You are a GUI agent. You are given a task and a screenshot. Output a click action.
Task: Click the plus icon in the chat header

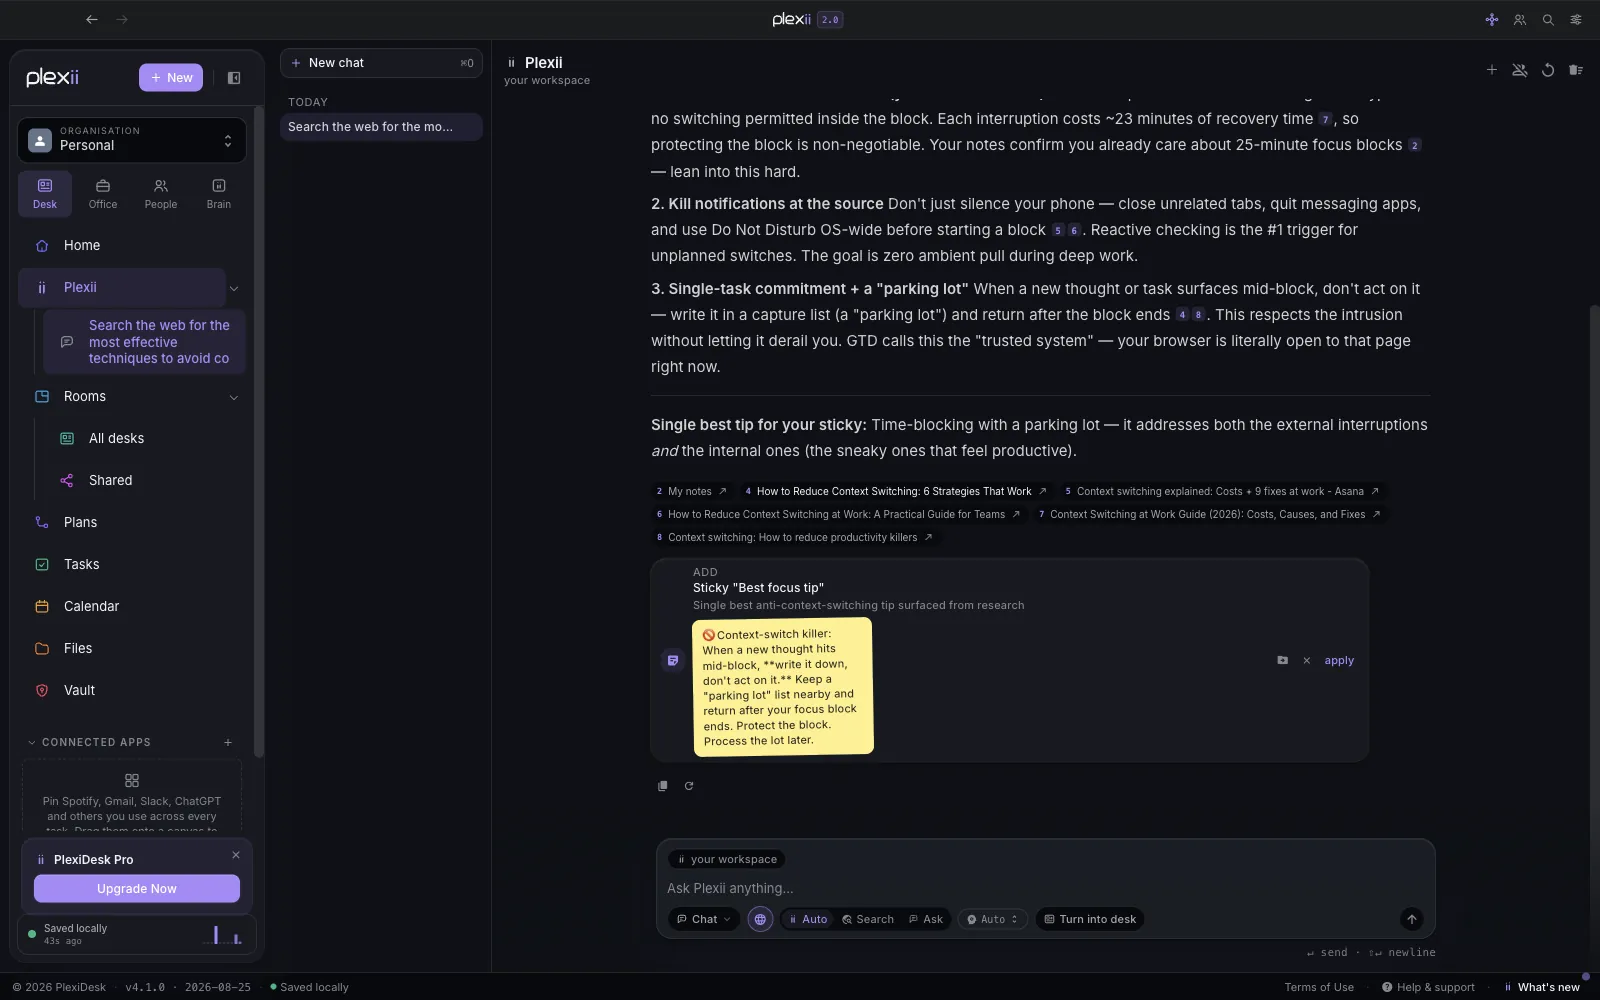[1491, 70]
